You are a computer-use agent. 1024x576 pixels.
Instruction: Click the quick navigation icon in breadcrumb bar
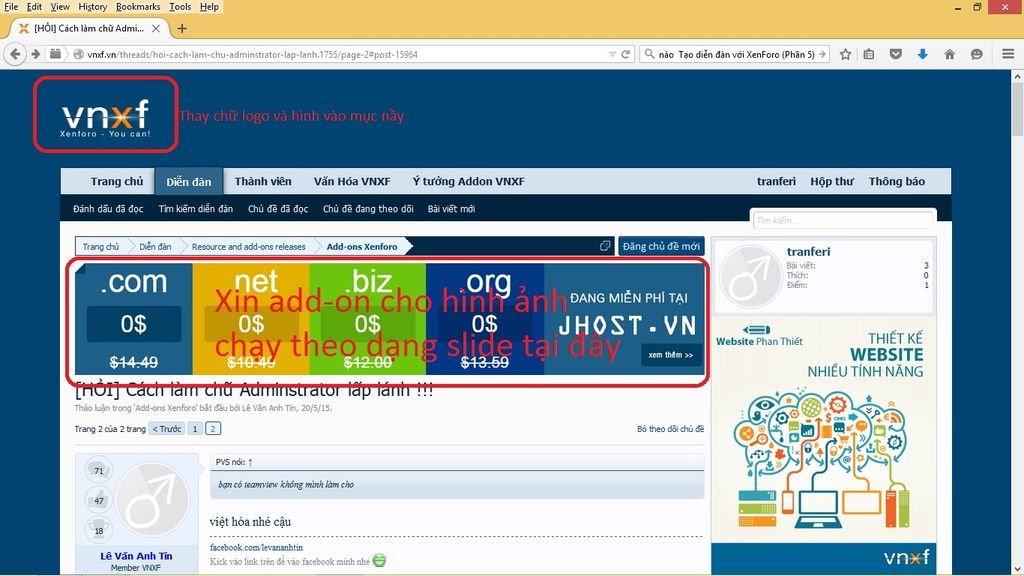point(604,246)
